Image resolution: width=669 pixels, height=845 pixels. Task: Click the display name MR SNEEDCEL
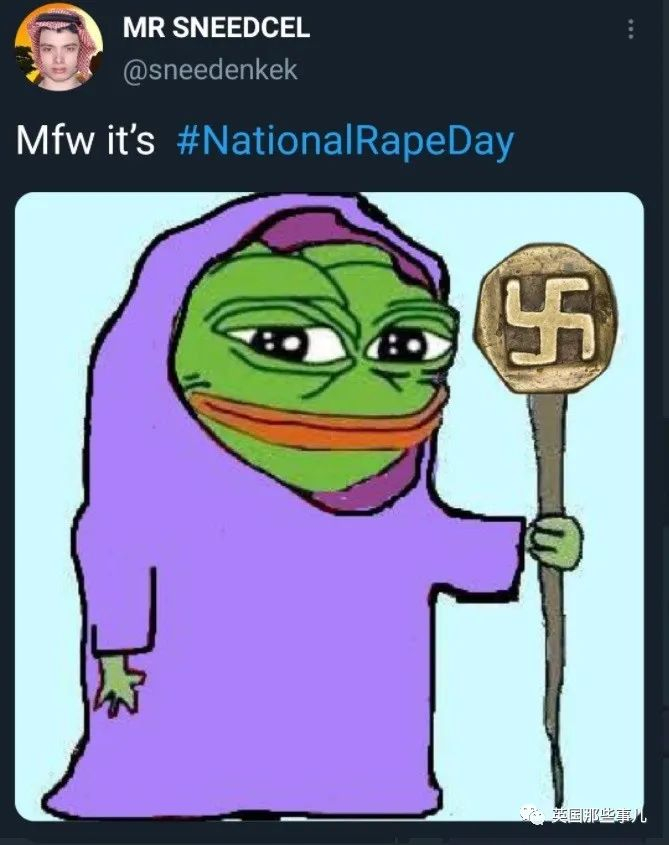[x=216, y=27]
